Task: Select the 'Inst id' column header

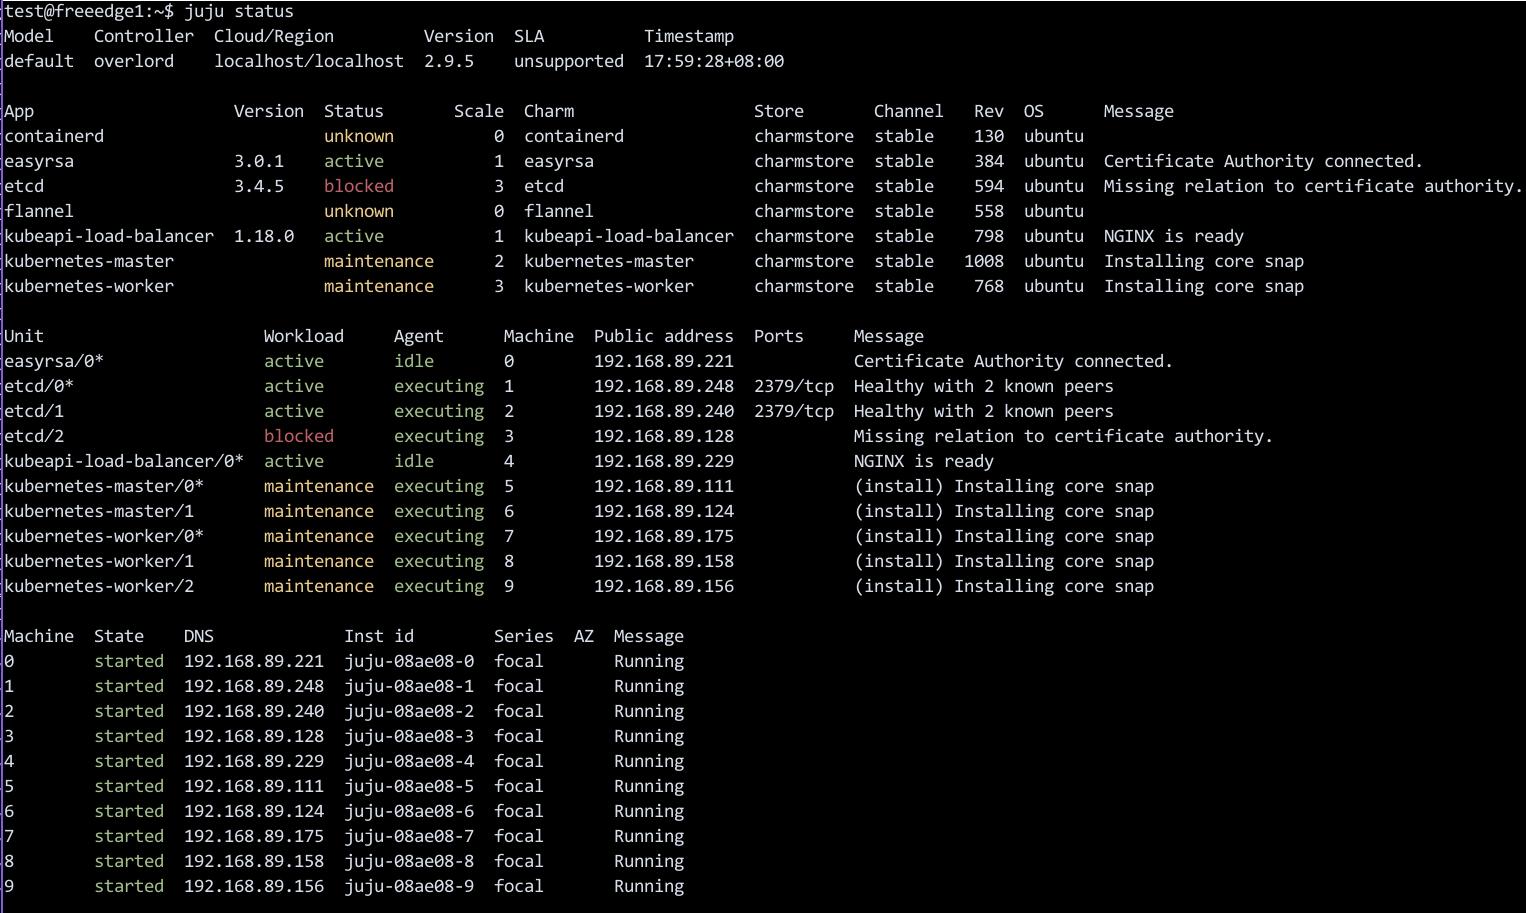Action: point(379,636)
